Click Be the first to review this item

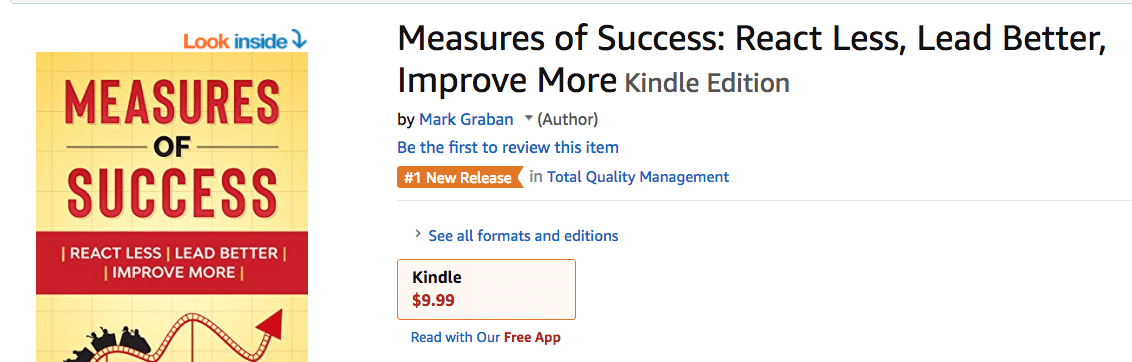pyautogui.click(x=508, y=147)
